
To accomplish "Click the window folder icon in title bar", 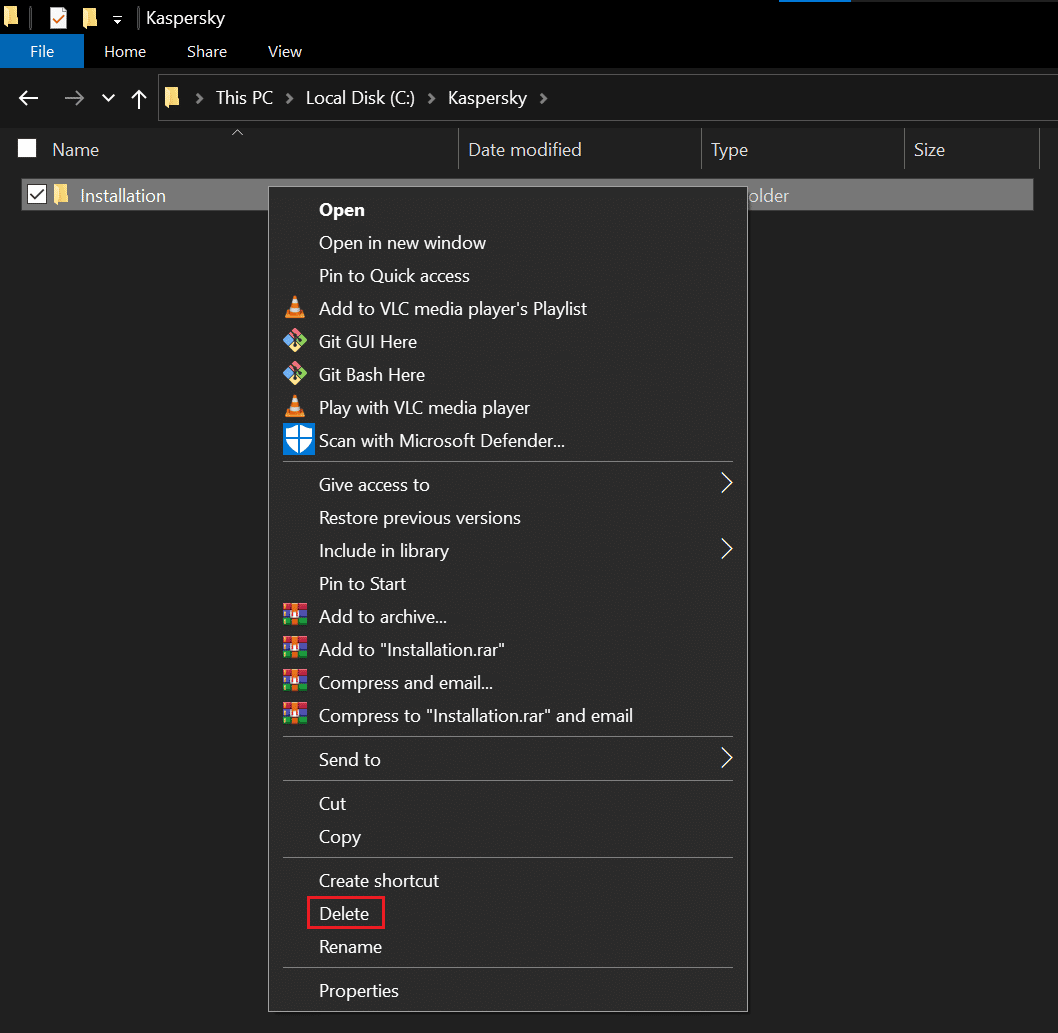I will (x=11, y=16).
